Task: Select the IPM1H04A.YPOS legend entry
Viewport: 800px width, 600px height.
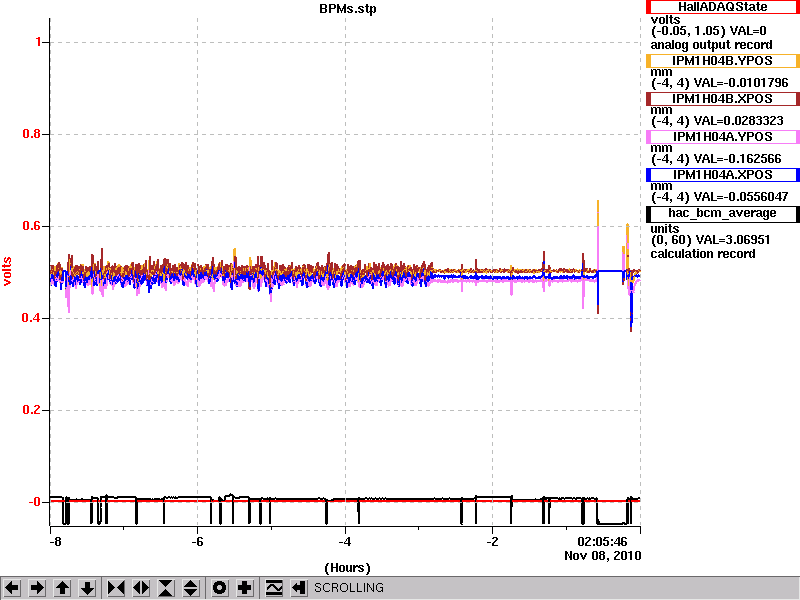Action: (x=722, y=137)
